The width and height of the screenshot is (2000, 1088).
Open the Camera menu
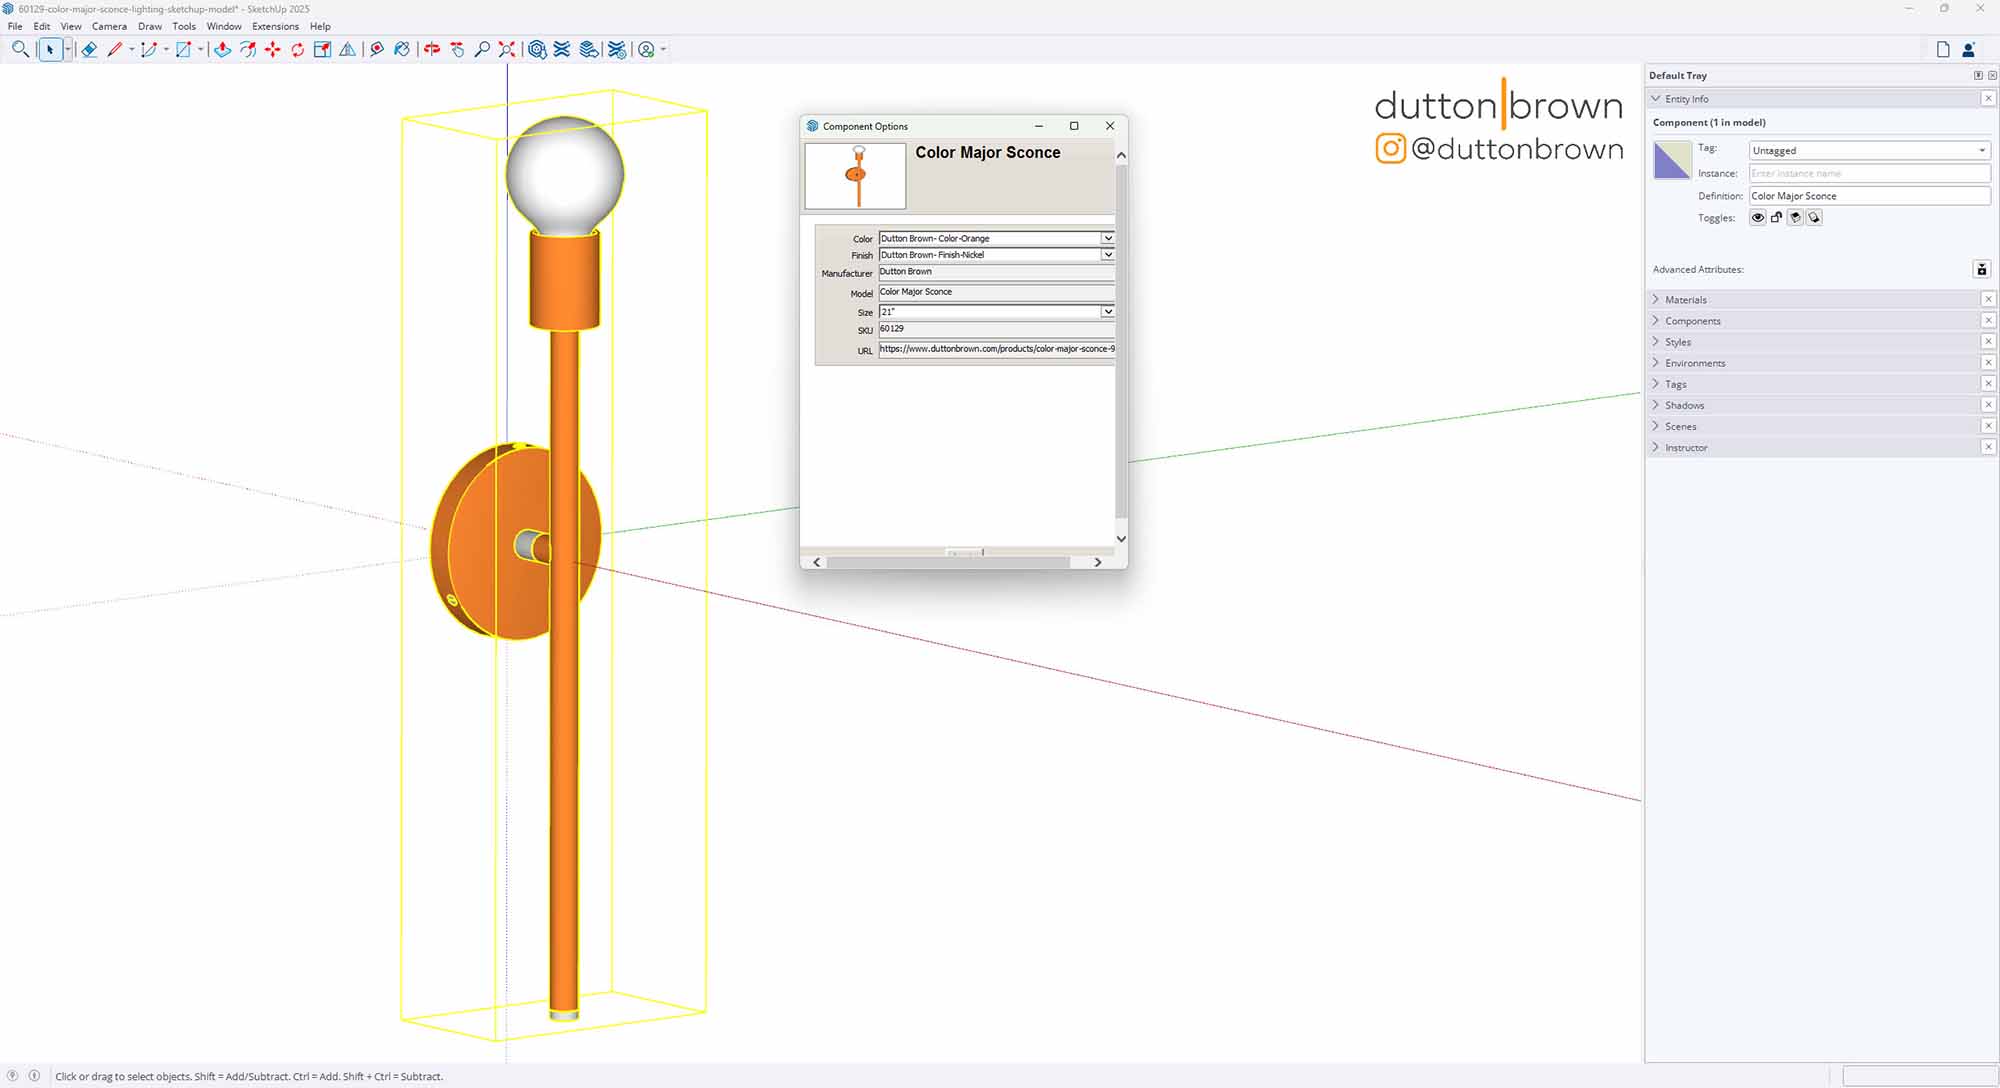[x=110, y=26]
